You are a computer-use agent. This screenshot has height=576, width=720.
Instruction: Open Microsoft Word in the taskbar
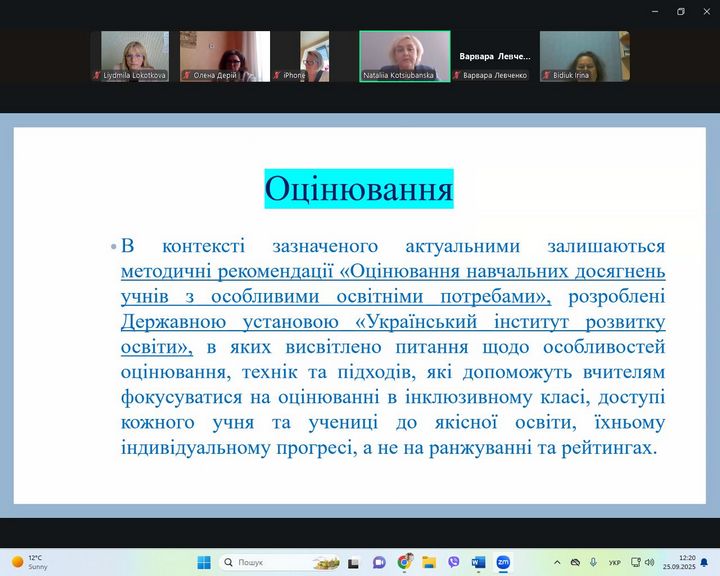(x=478, y=562)
